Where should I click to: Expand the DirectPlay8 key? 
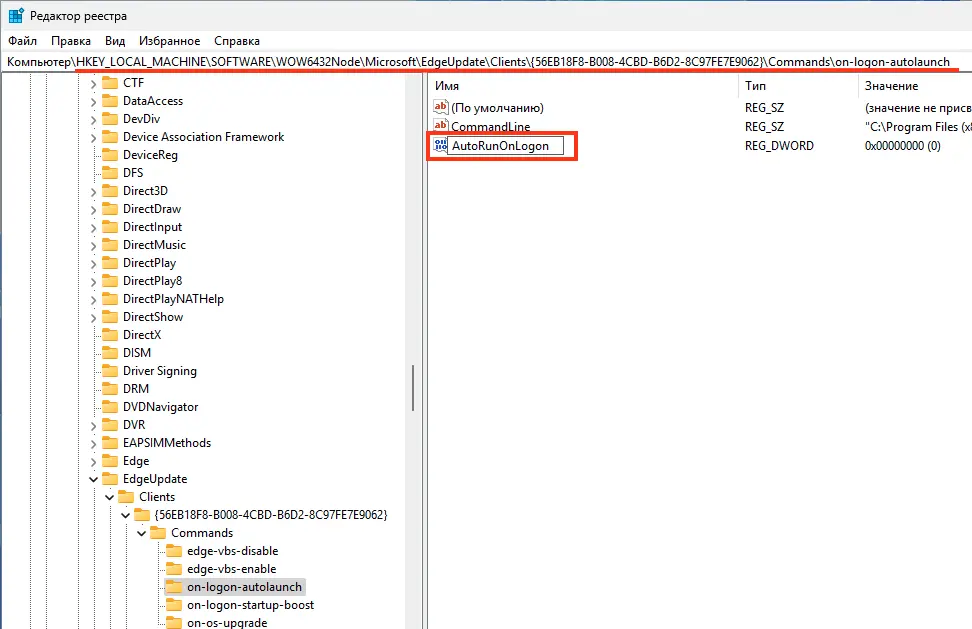[94, 281]
